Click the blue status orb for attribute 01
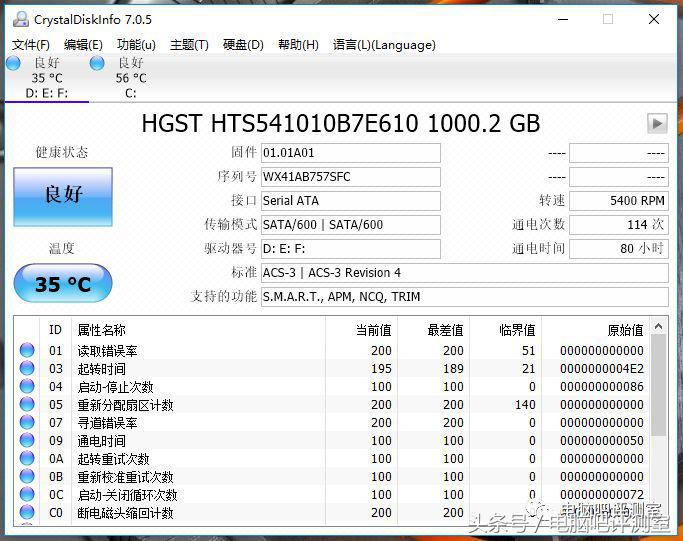683x541 pixels. tap(27, 351)
